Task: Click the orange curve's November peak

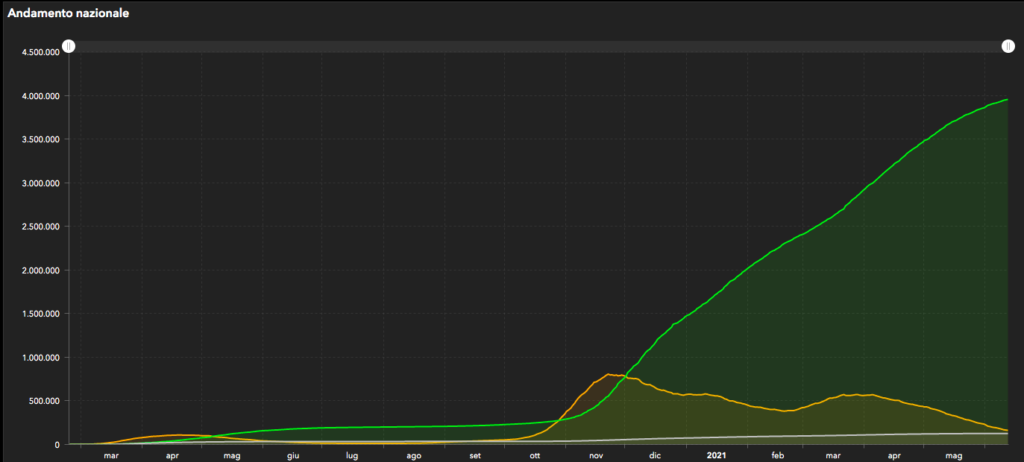Action: pos(608,375)
